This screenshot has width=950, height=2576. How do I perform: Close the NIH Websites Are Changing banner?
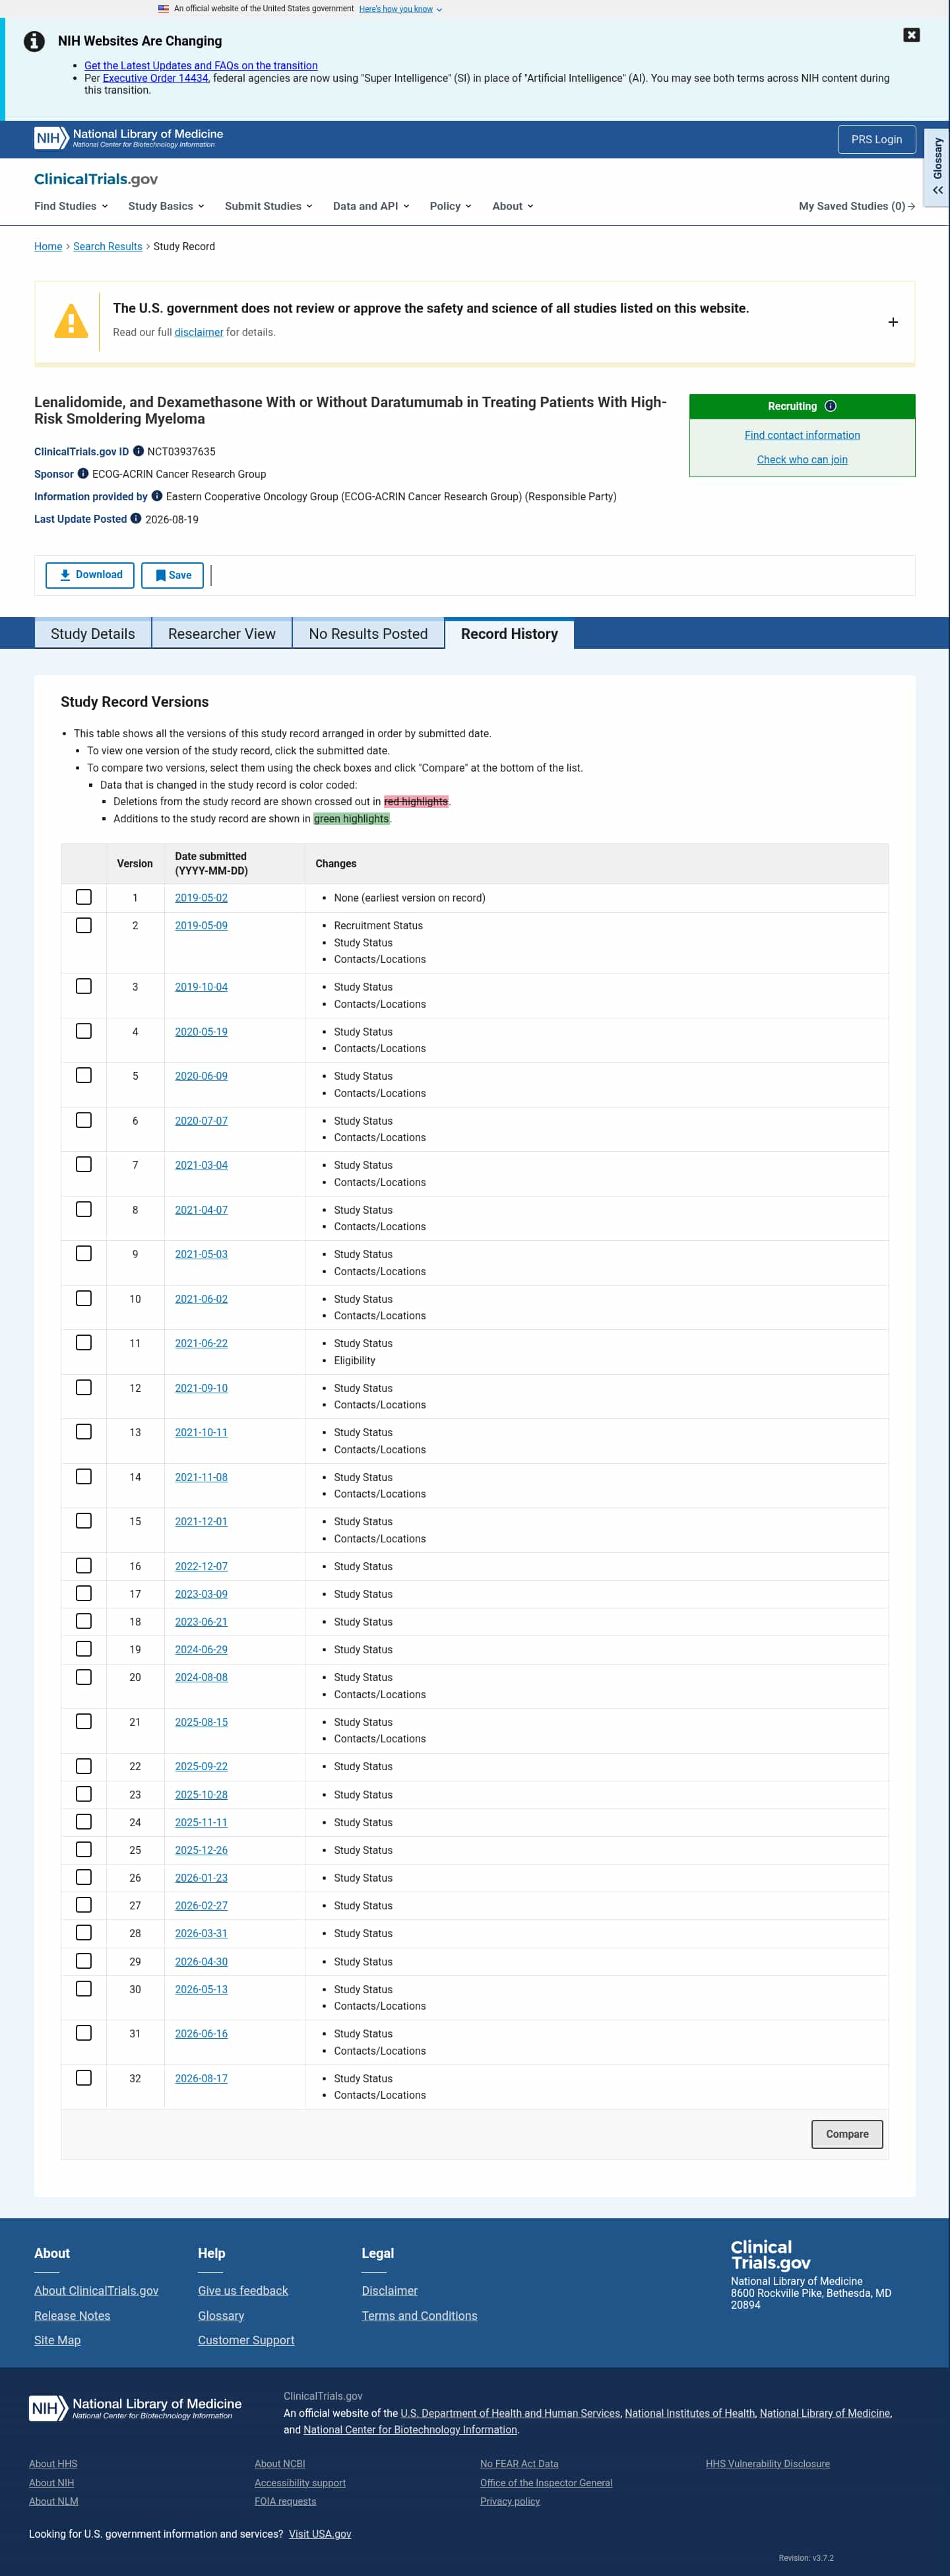(911, 35)
